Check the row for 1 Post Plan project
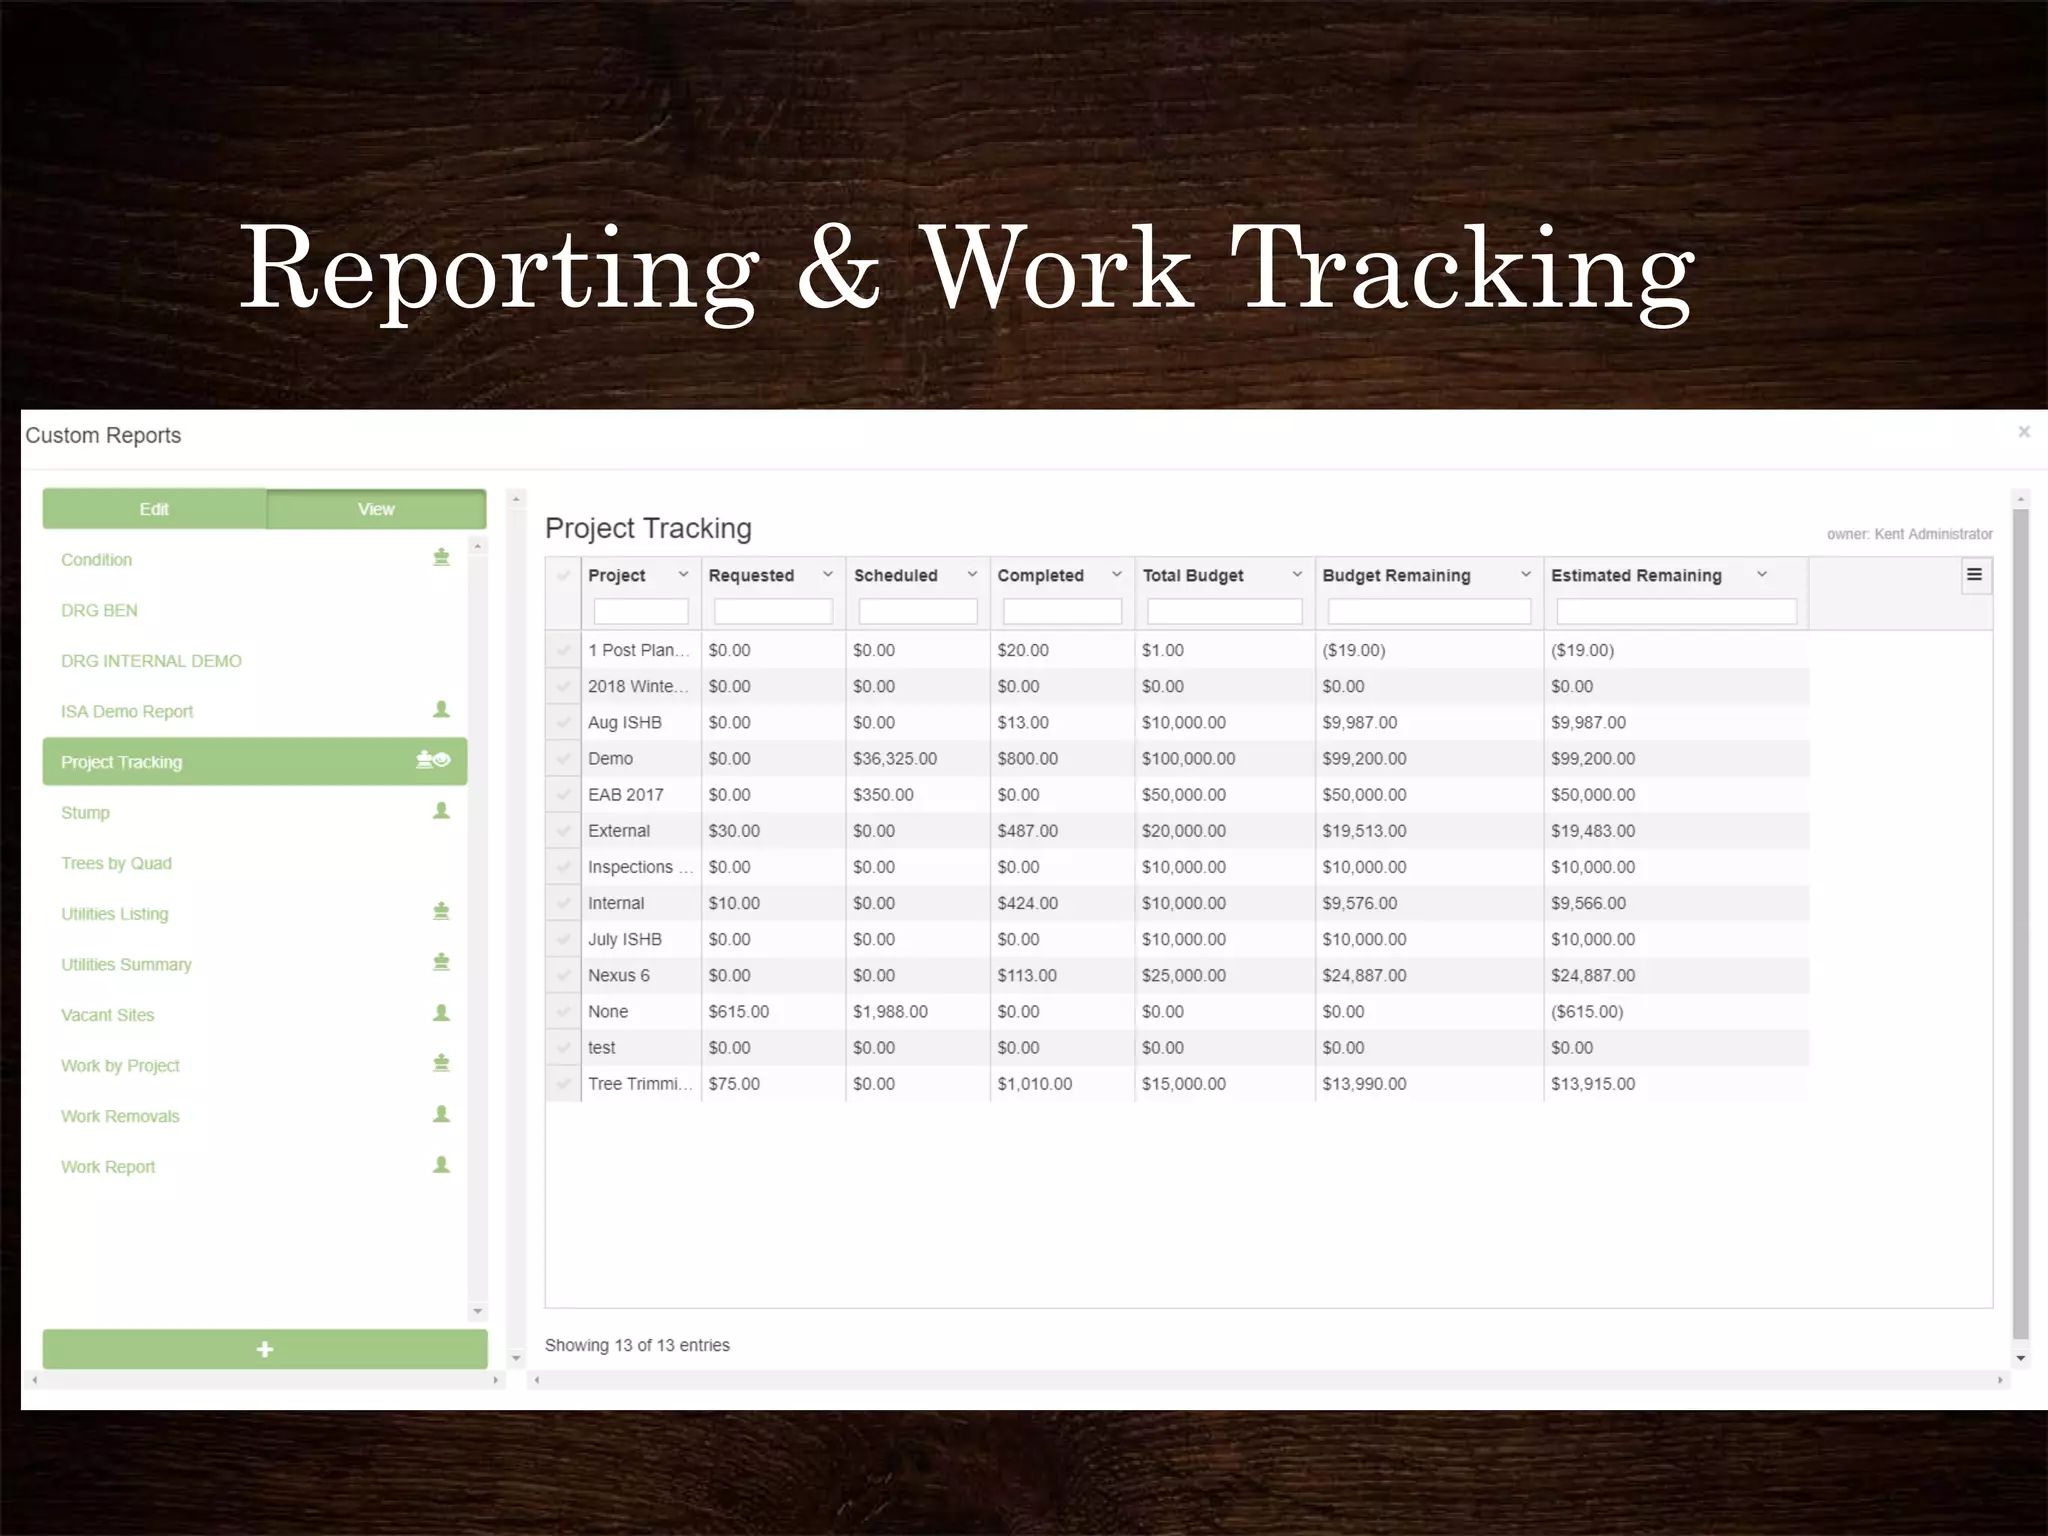This screenshot has height=1536, width=2048. (x=564, y=650)
